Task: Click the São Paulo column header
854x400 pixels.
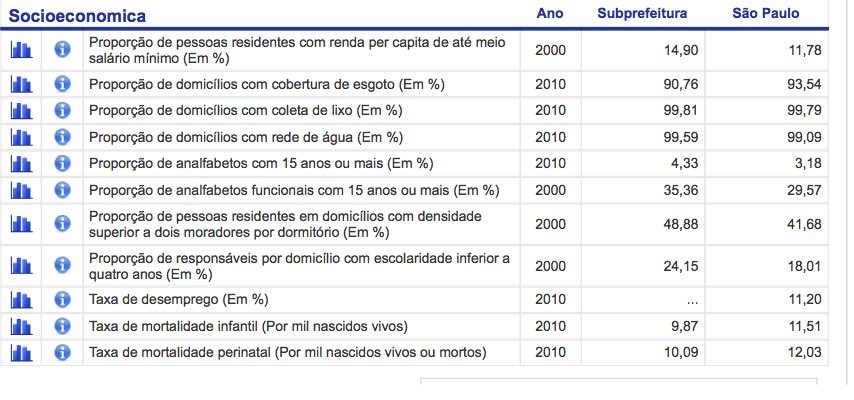Action: coord(766,13)
